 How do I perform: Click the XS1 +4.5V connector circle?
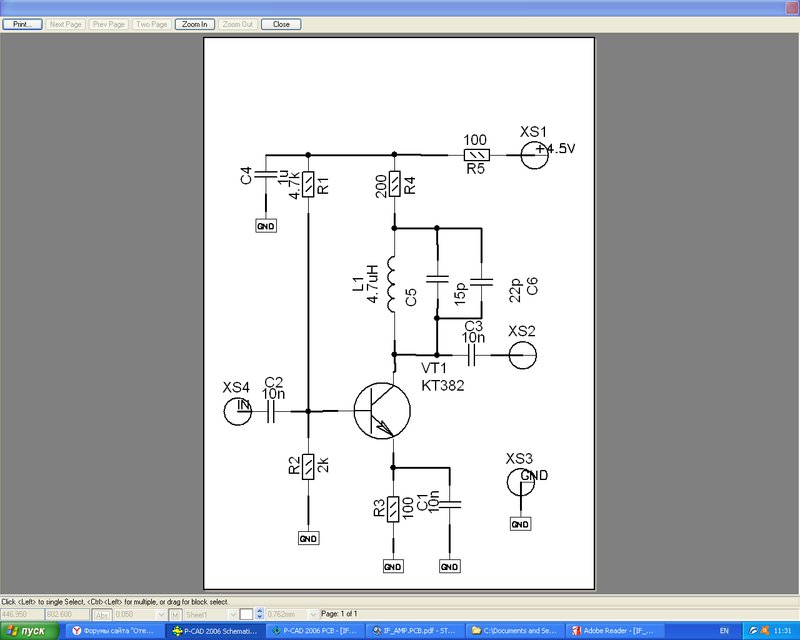coord(534,155)
